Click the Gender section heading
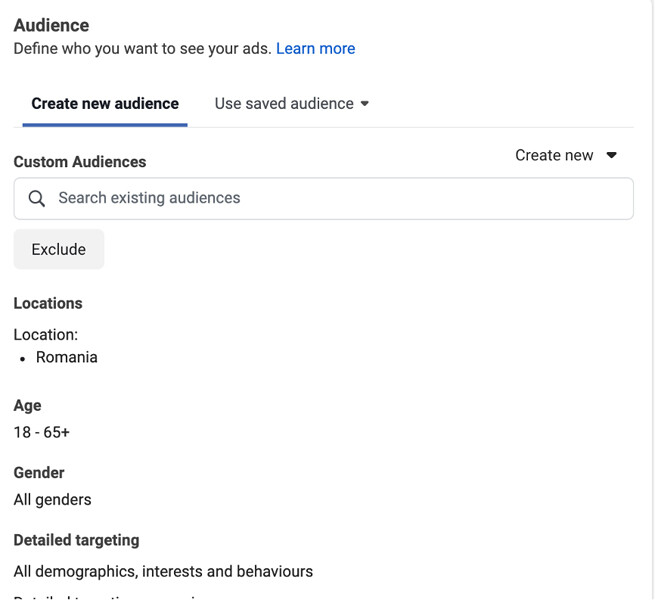Viewport: 655px width, 600px height. coord(39,472)
